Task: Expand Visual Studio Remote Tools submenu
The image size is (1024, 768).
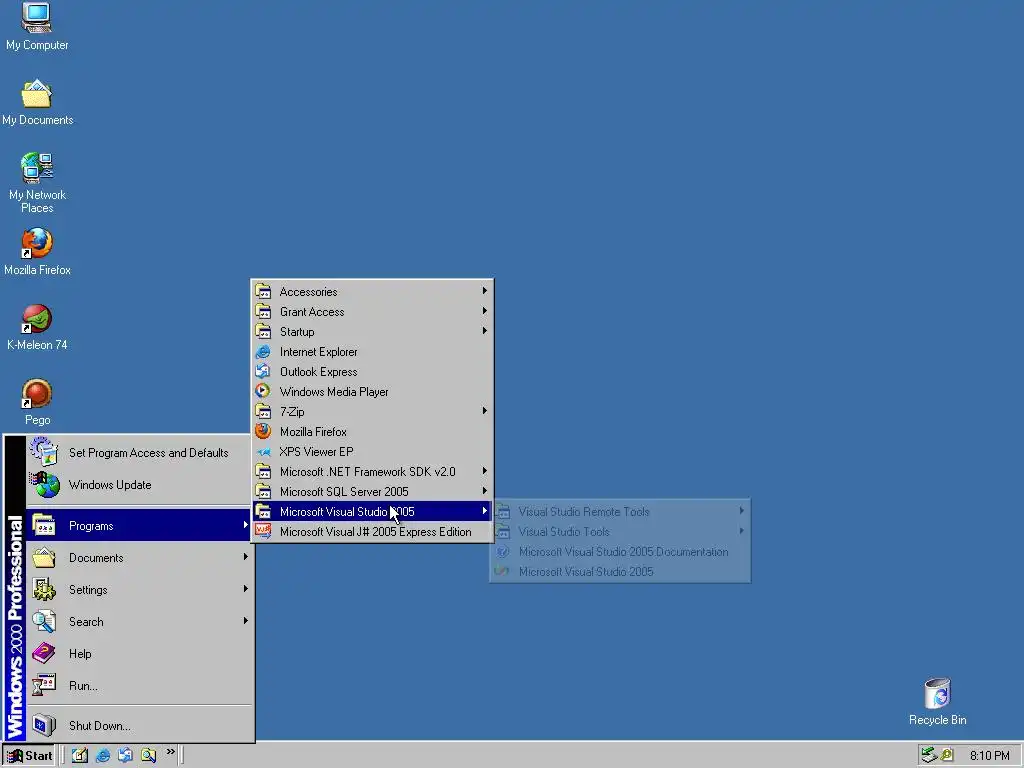Action: coord(620,512)
